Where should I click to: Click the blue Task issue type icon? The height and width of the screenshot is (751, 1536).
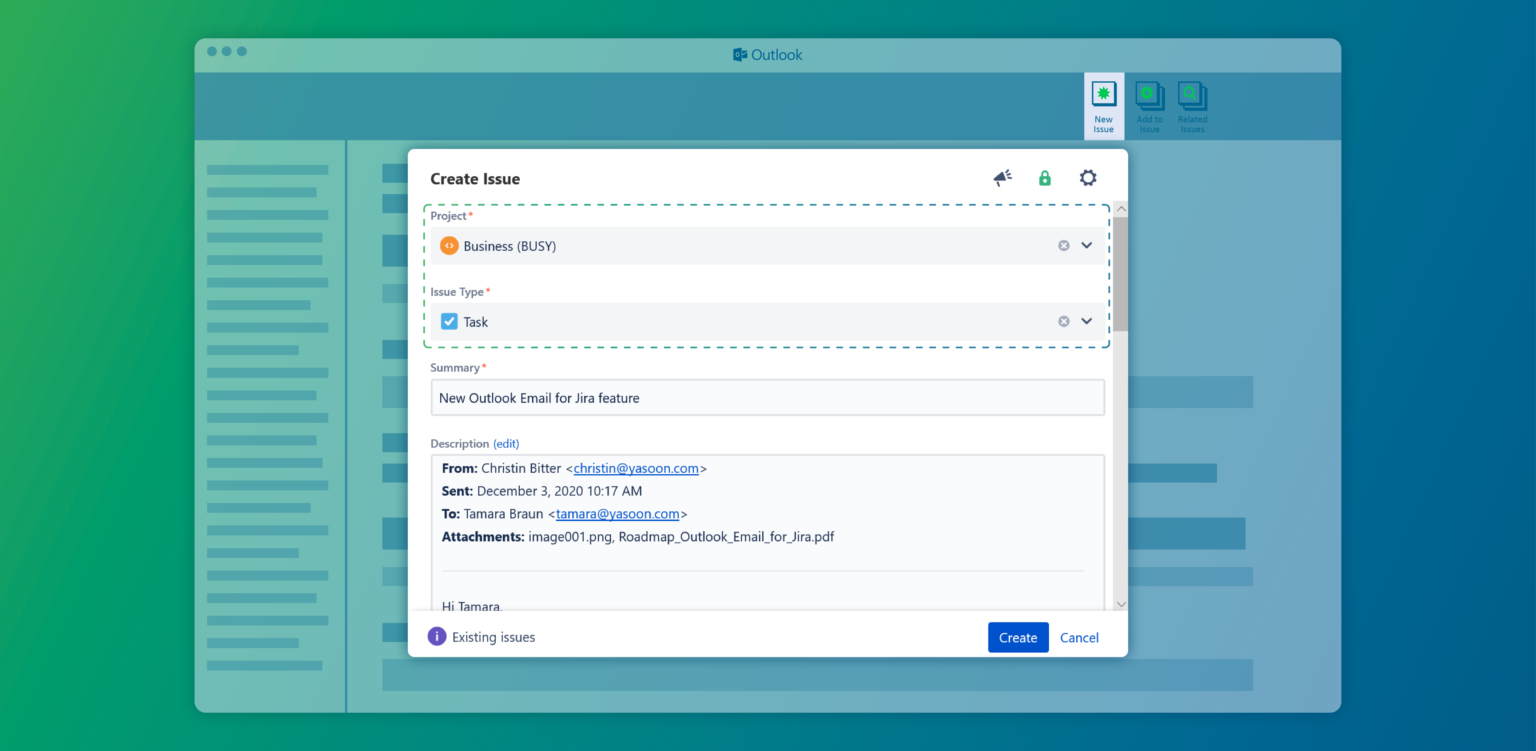click(449, 321)
